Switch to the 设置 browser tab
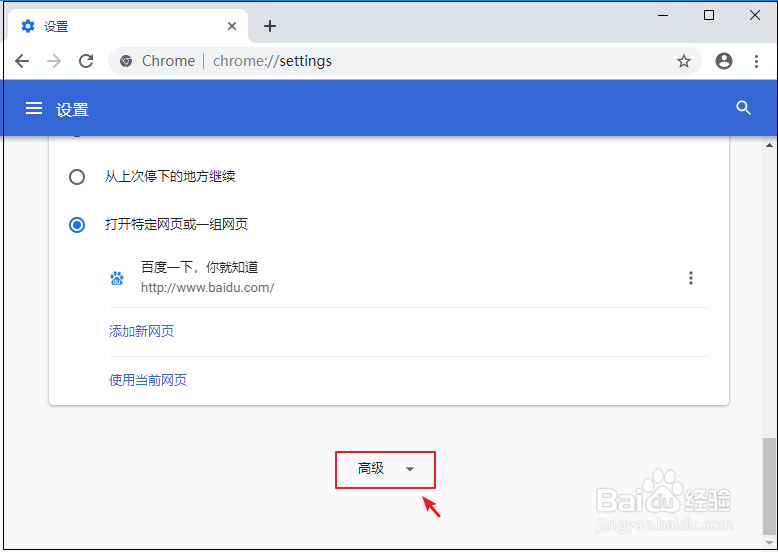 128,26
